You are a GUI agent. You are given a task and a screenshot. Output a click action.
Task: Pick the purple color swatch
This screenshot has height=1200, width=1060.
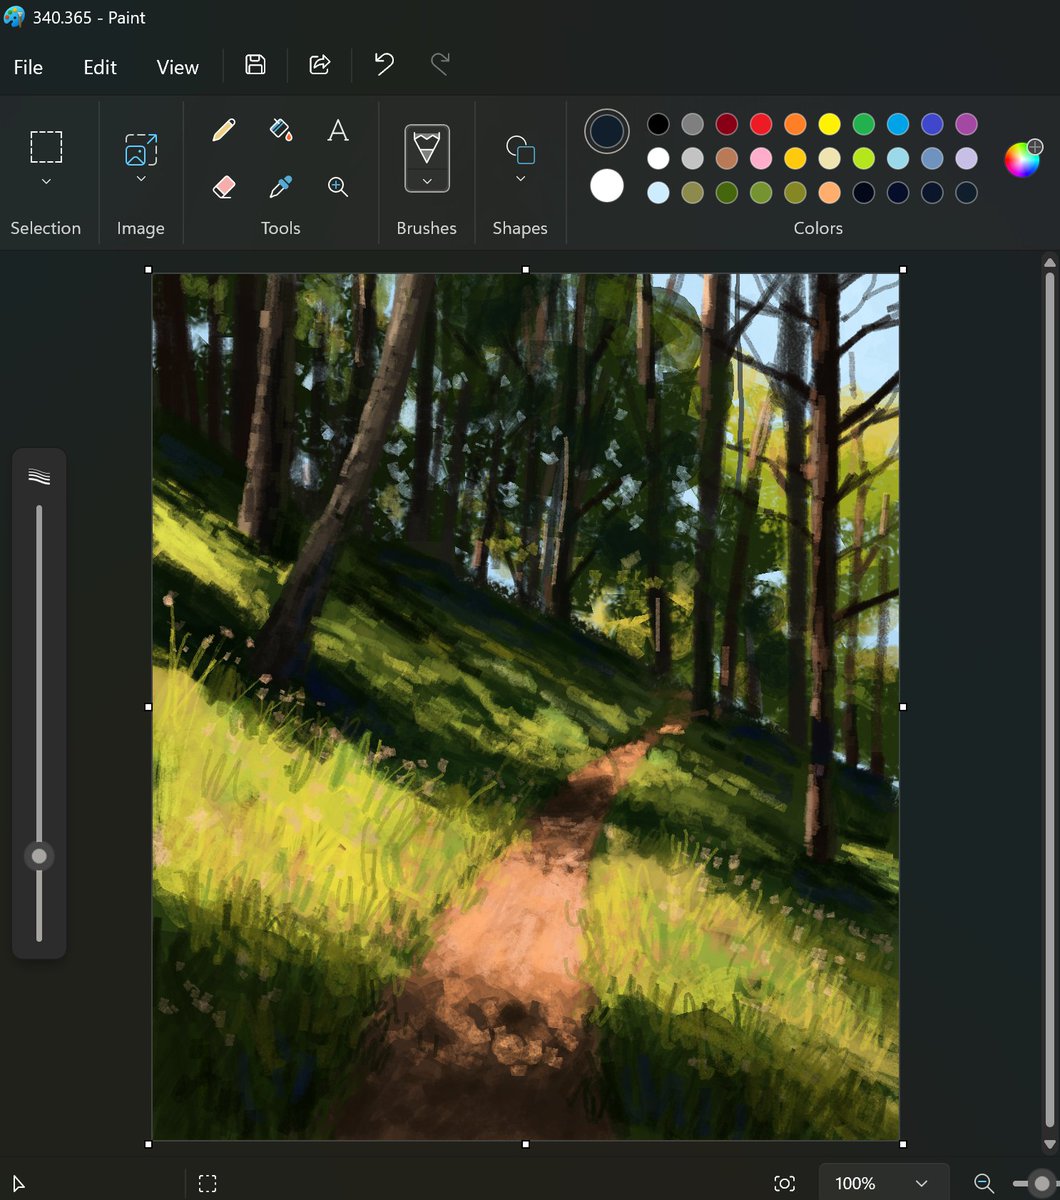[966, 124]
